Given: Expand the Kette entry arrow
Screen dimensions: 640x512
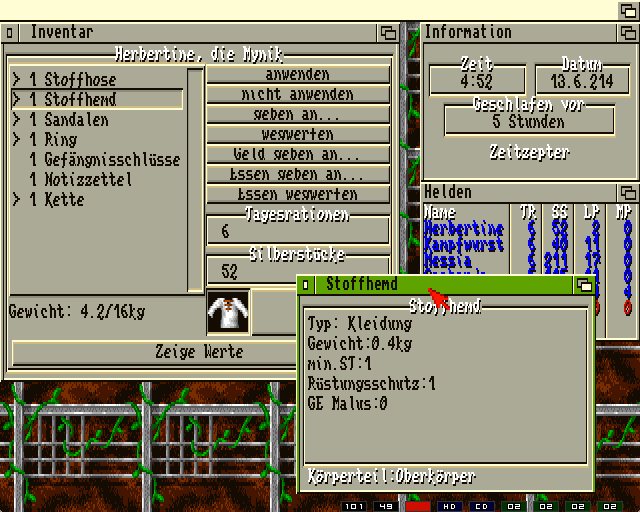Looking at the screenshot, I should point(17,200).
